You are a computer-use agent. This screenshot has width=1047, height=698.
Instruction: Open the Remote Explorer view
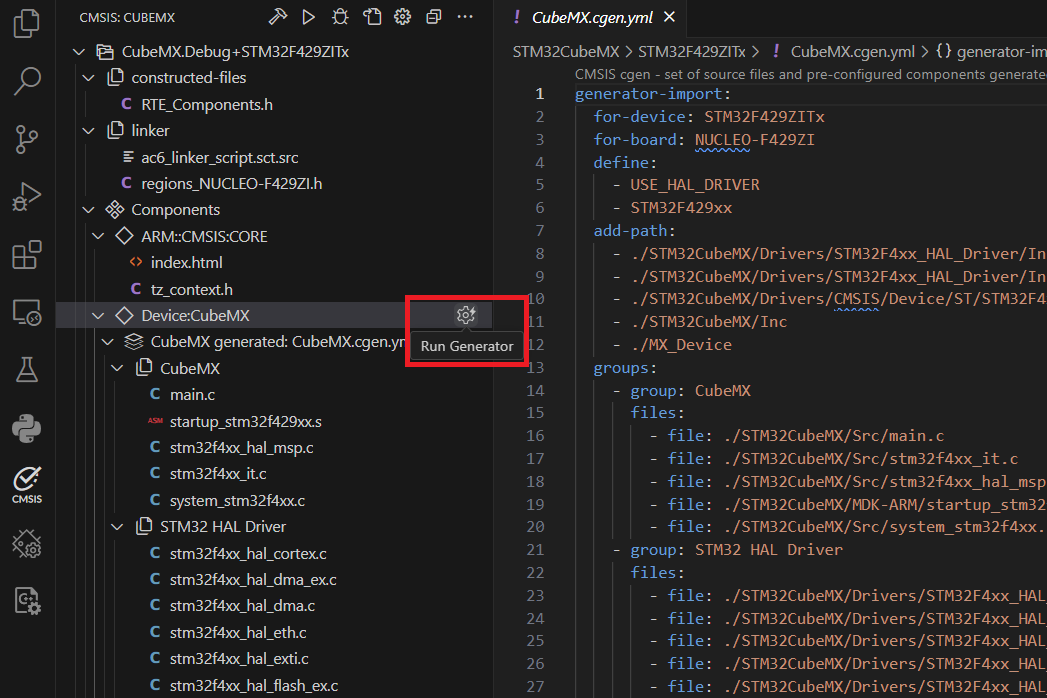point(27,312)
